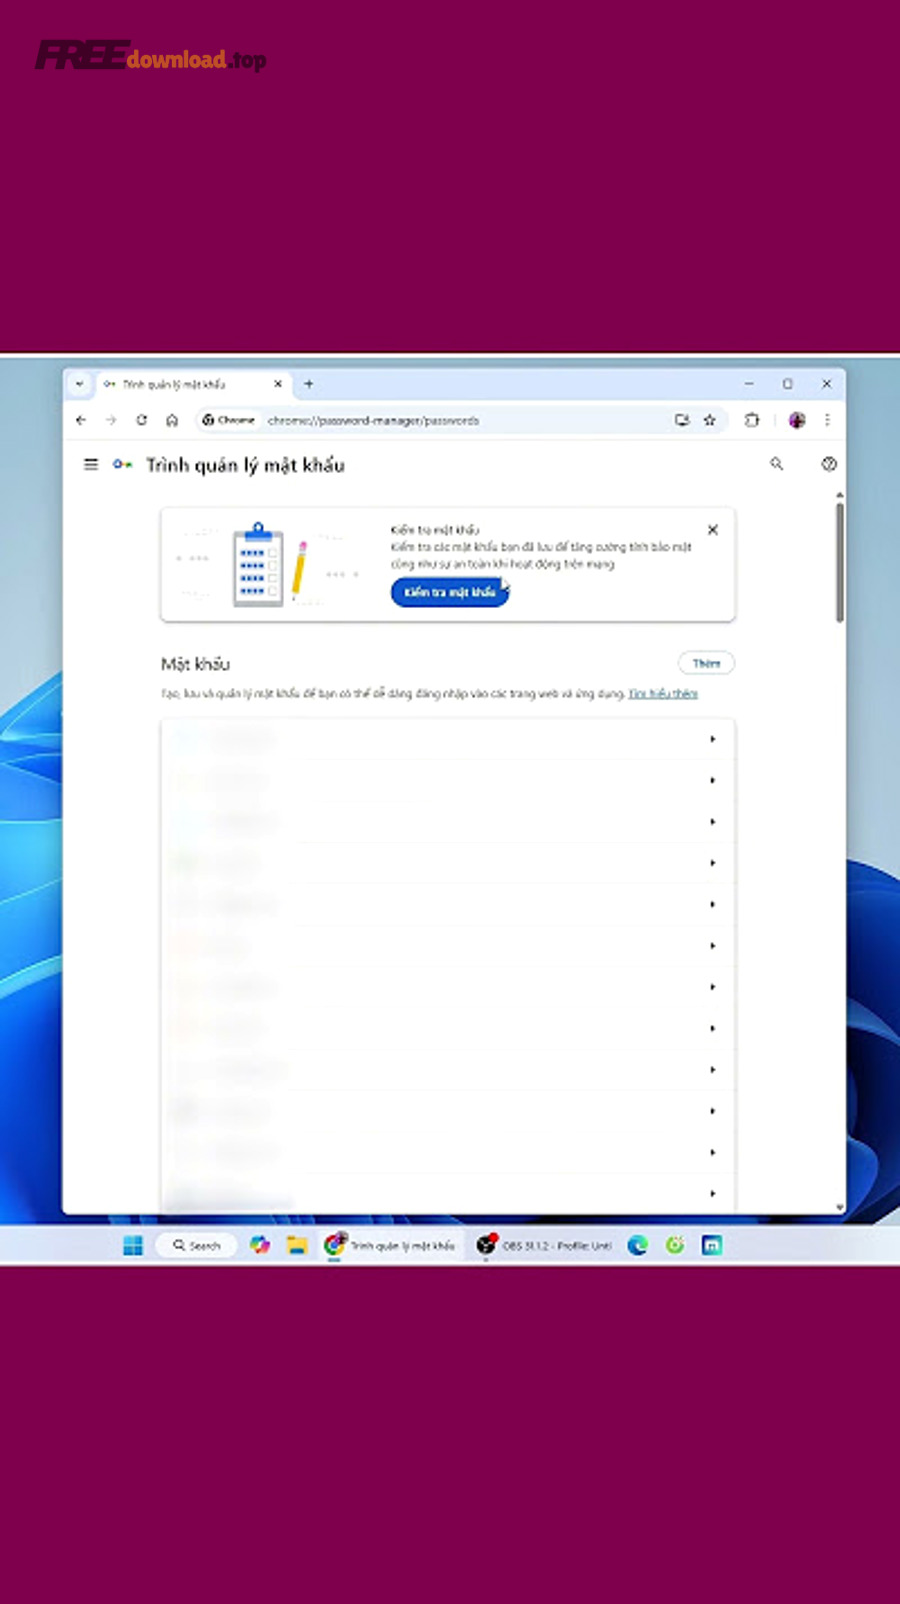This screenshot has height=1604, width=900.
Task: Open the password manager hamburger menu
Action: pos(91,464)
